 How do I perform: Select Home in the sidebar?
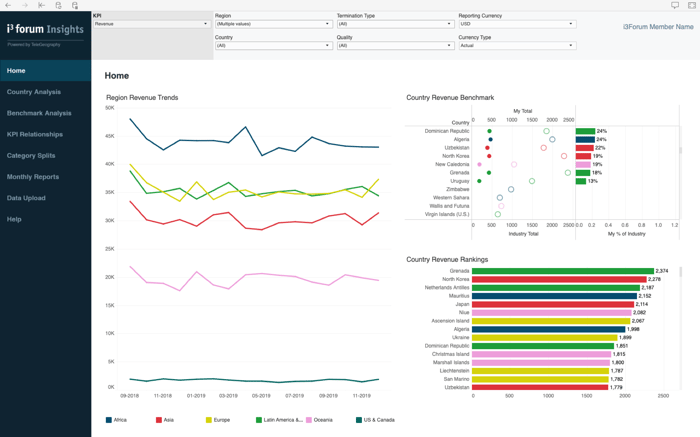[x=46, y=71]
